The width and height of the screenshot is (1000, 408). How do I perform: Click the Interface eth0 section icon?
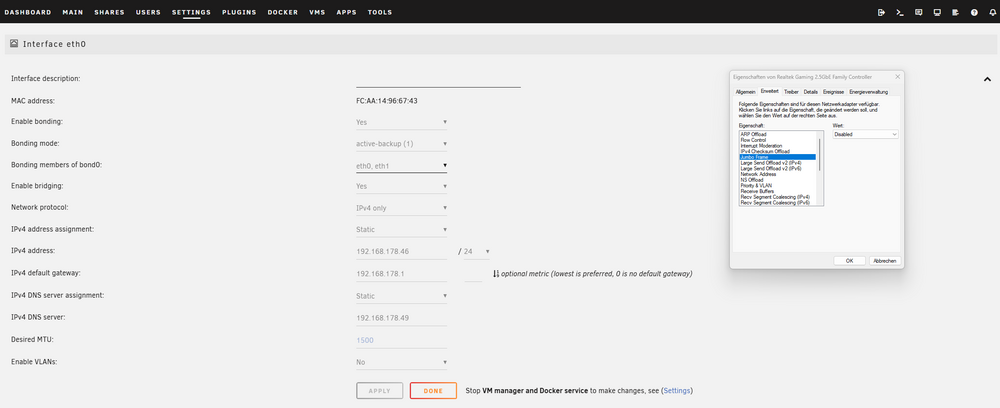tap(14, 44)
